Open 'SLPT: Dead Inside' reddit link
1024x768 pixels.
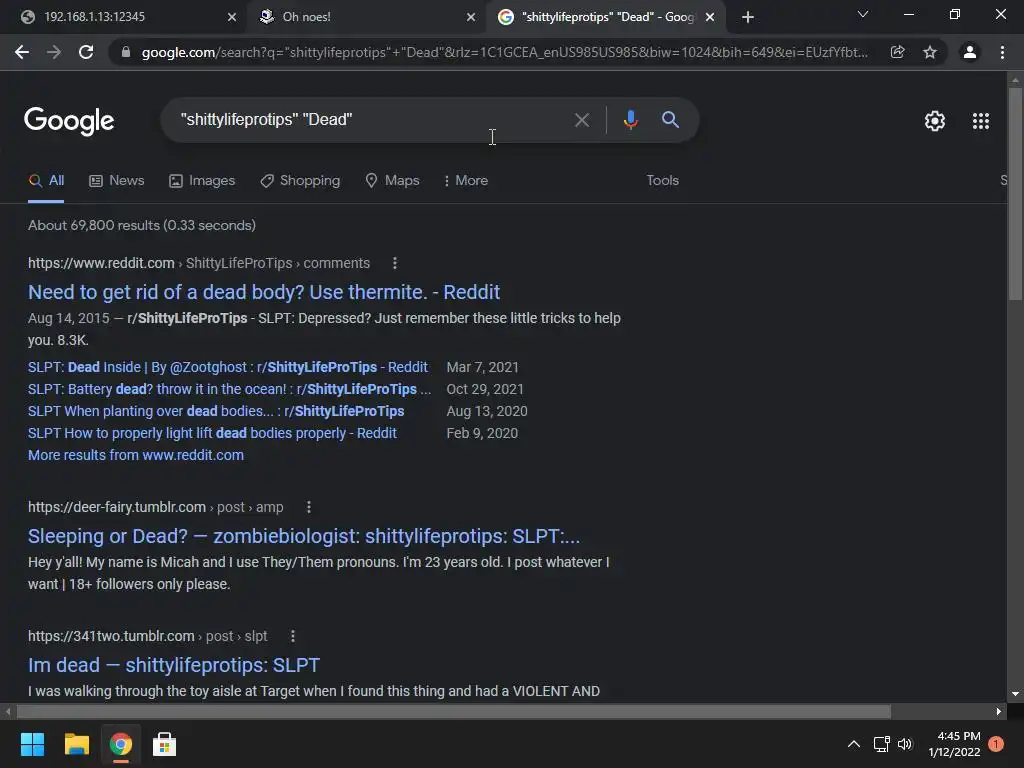point(228,367)
